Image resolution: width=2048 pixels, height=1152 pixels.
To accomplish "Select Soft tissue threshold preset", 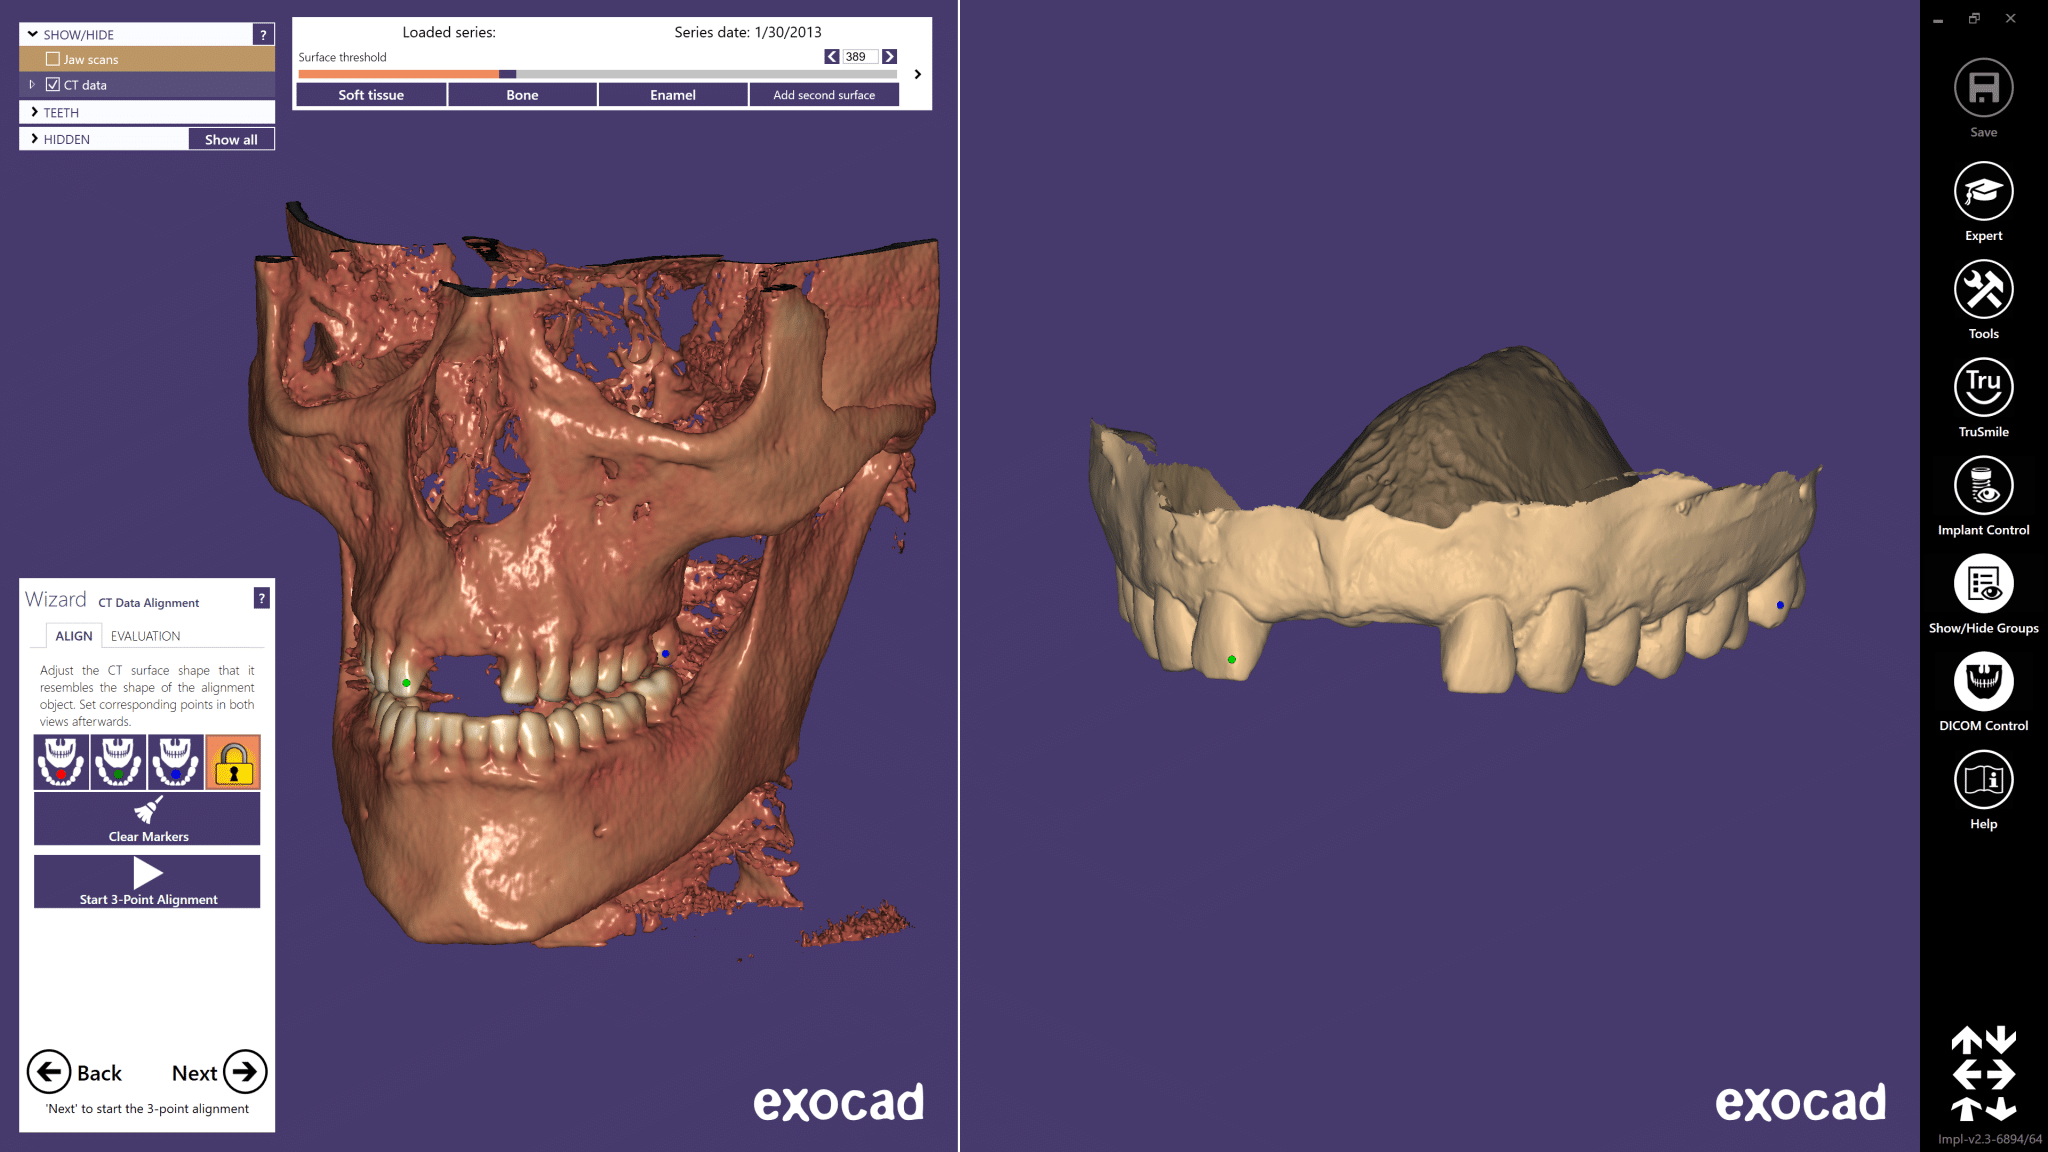I will coord(371,95).
